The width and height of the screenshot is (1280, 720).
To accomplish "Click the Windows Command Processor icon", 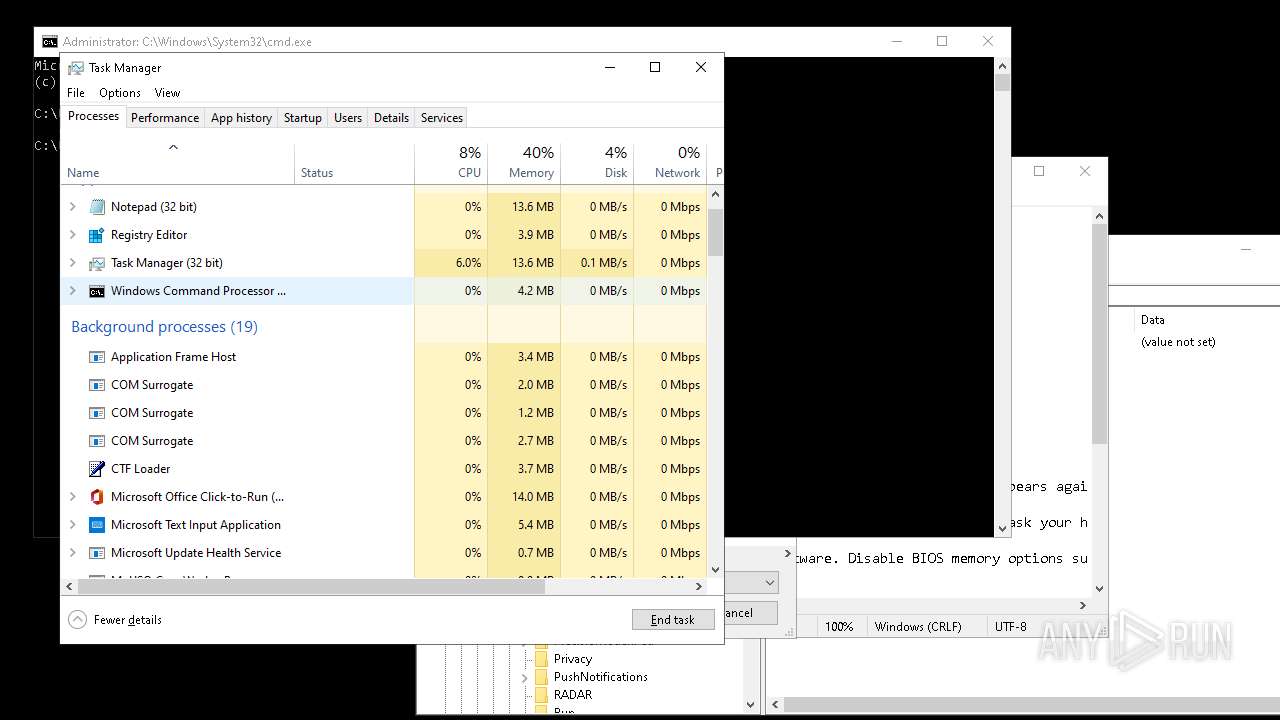I will pyautogui.click(x=97, y=291).
